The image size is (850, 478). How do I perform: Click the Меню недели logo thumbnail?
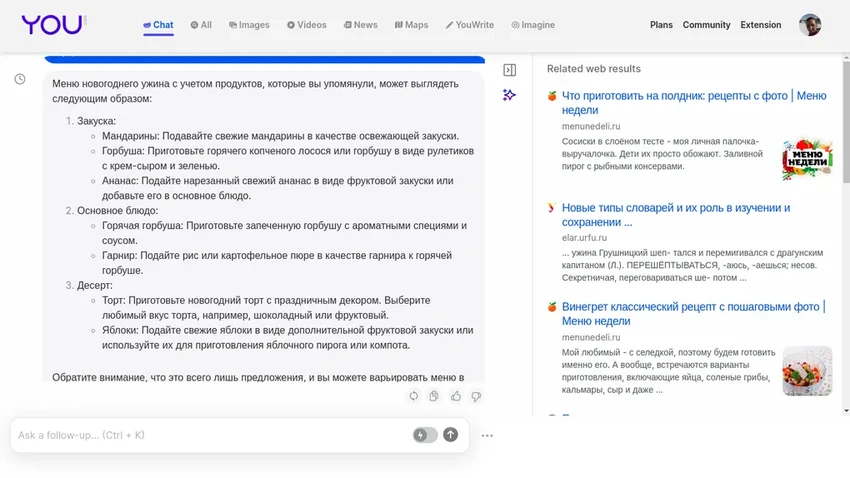coord(807,159)
